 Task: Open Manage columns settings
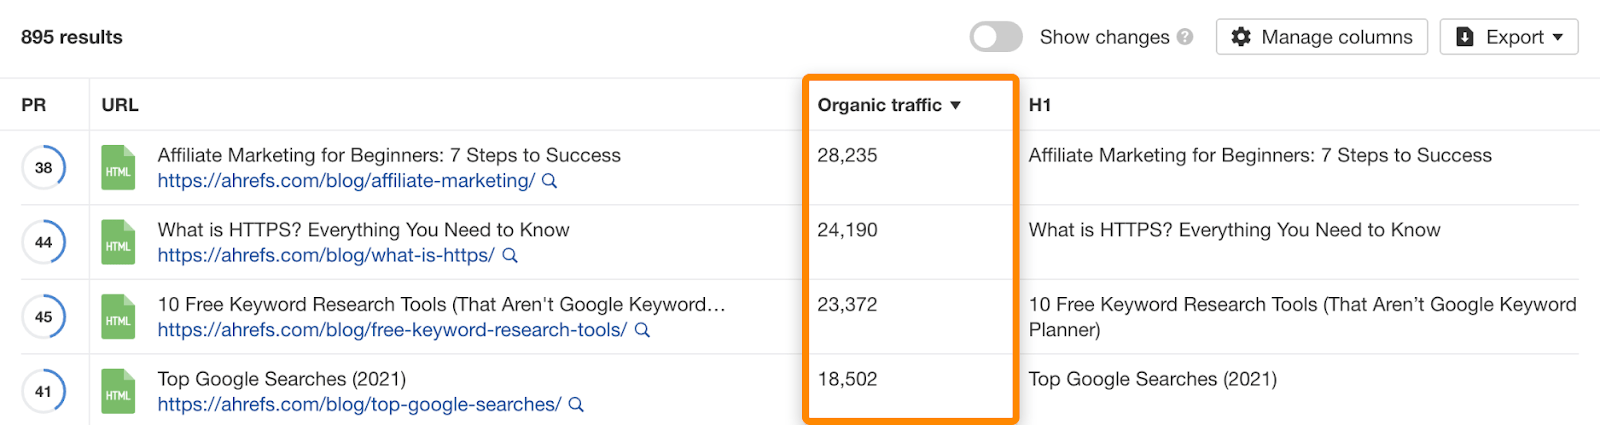(x=1322, y=37)
